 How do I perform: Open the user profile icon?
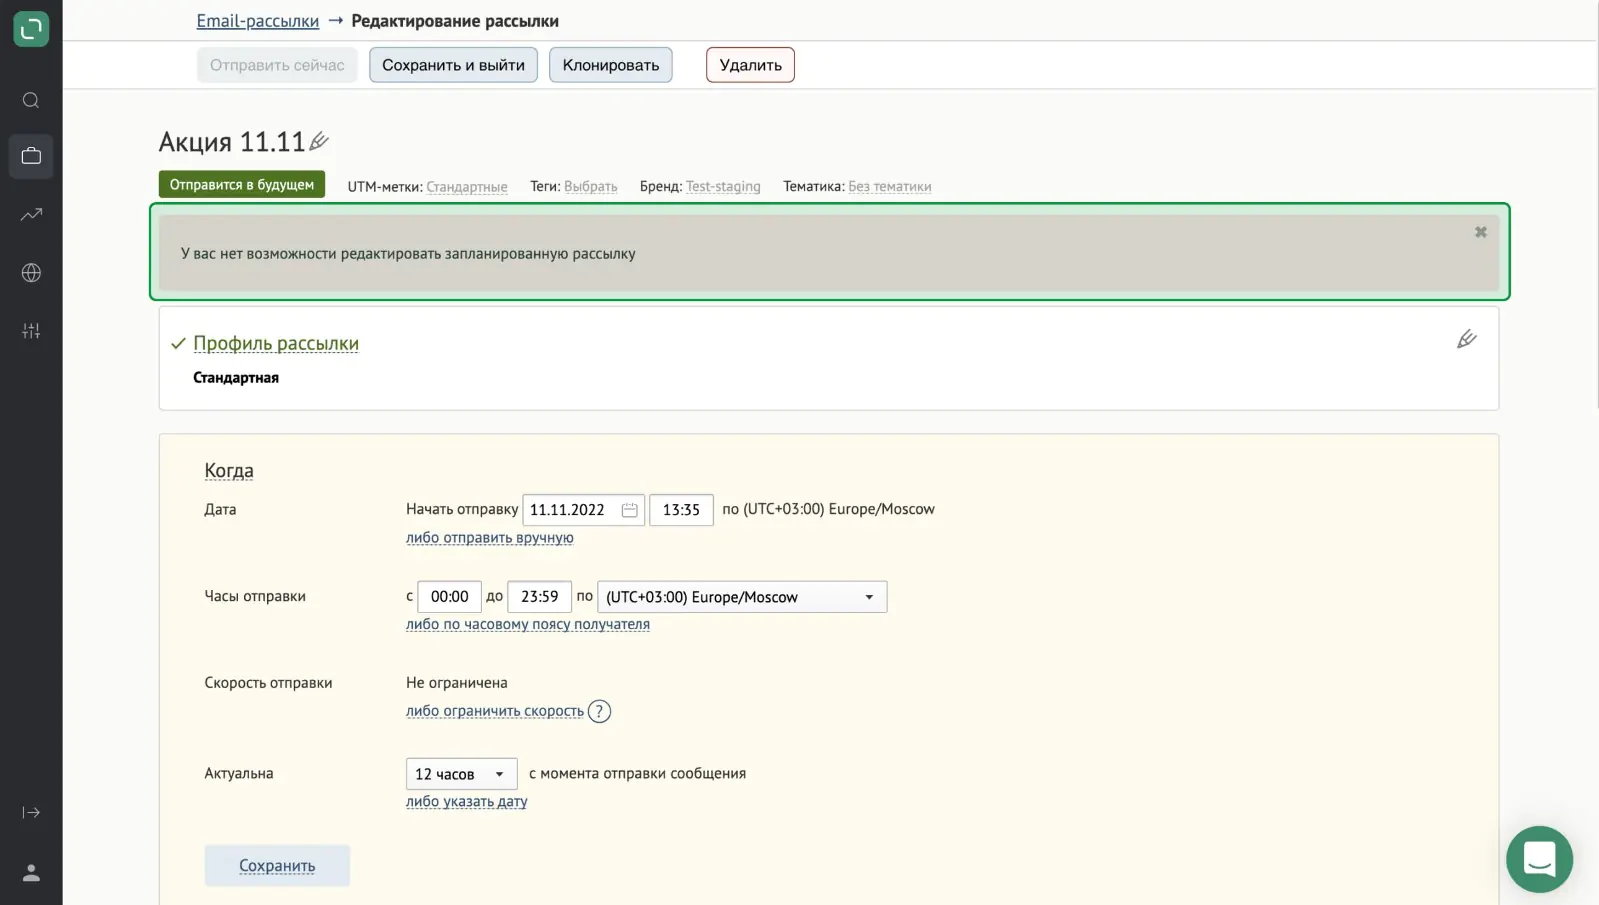(x=31, y=873)
